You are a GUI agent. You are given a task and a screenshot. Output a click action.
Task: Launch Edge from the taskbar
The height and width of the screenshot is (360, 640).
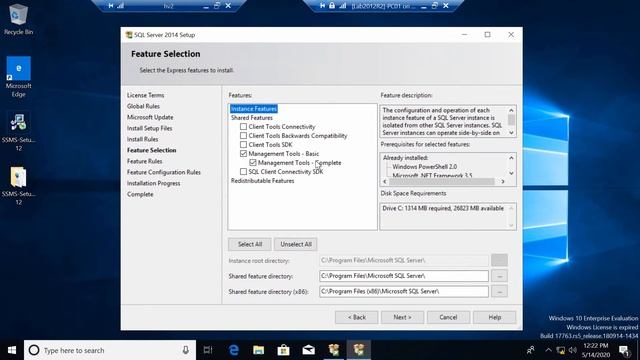point(233,350)
